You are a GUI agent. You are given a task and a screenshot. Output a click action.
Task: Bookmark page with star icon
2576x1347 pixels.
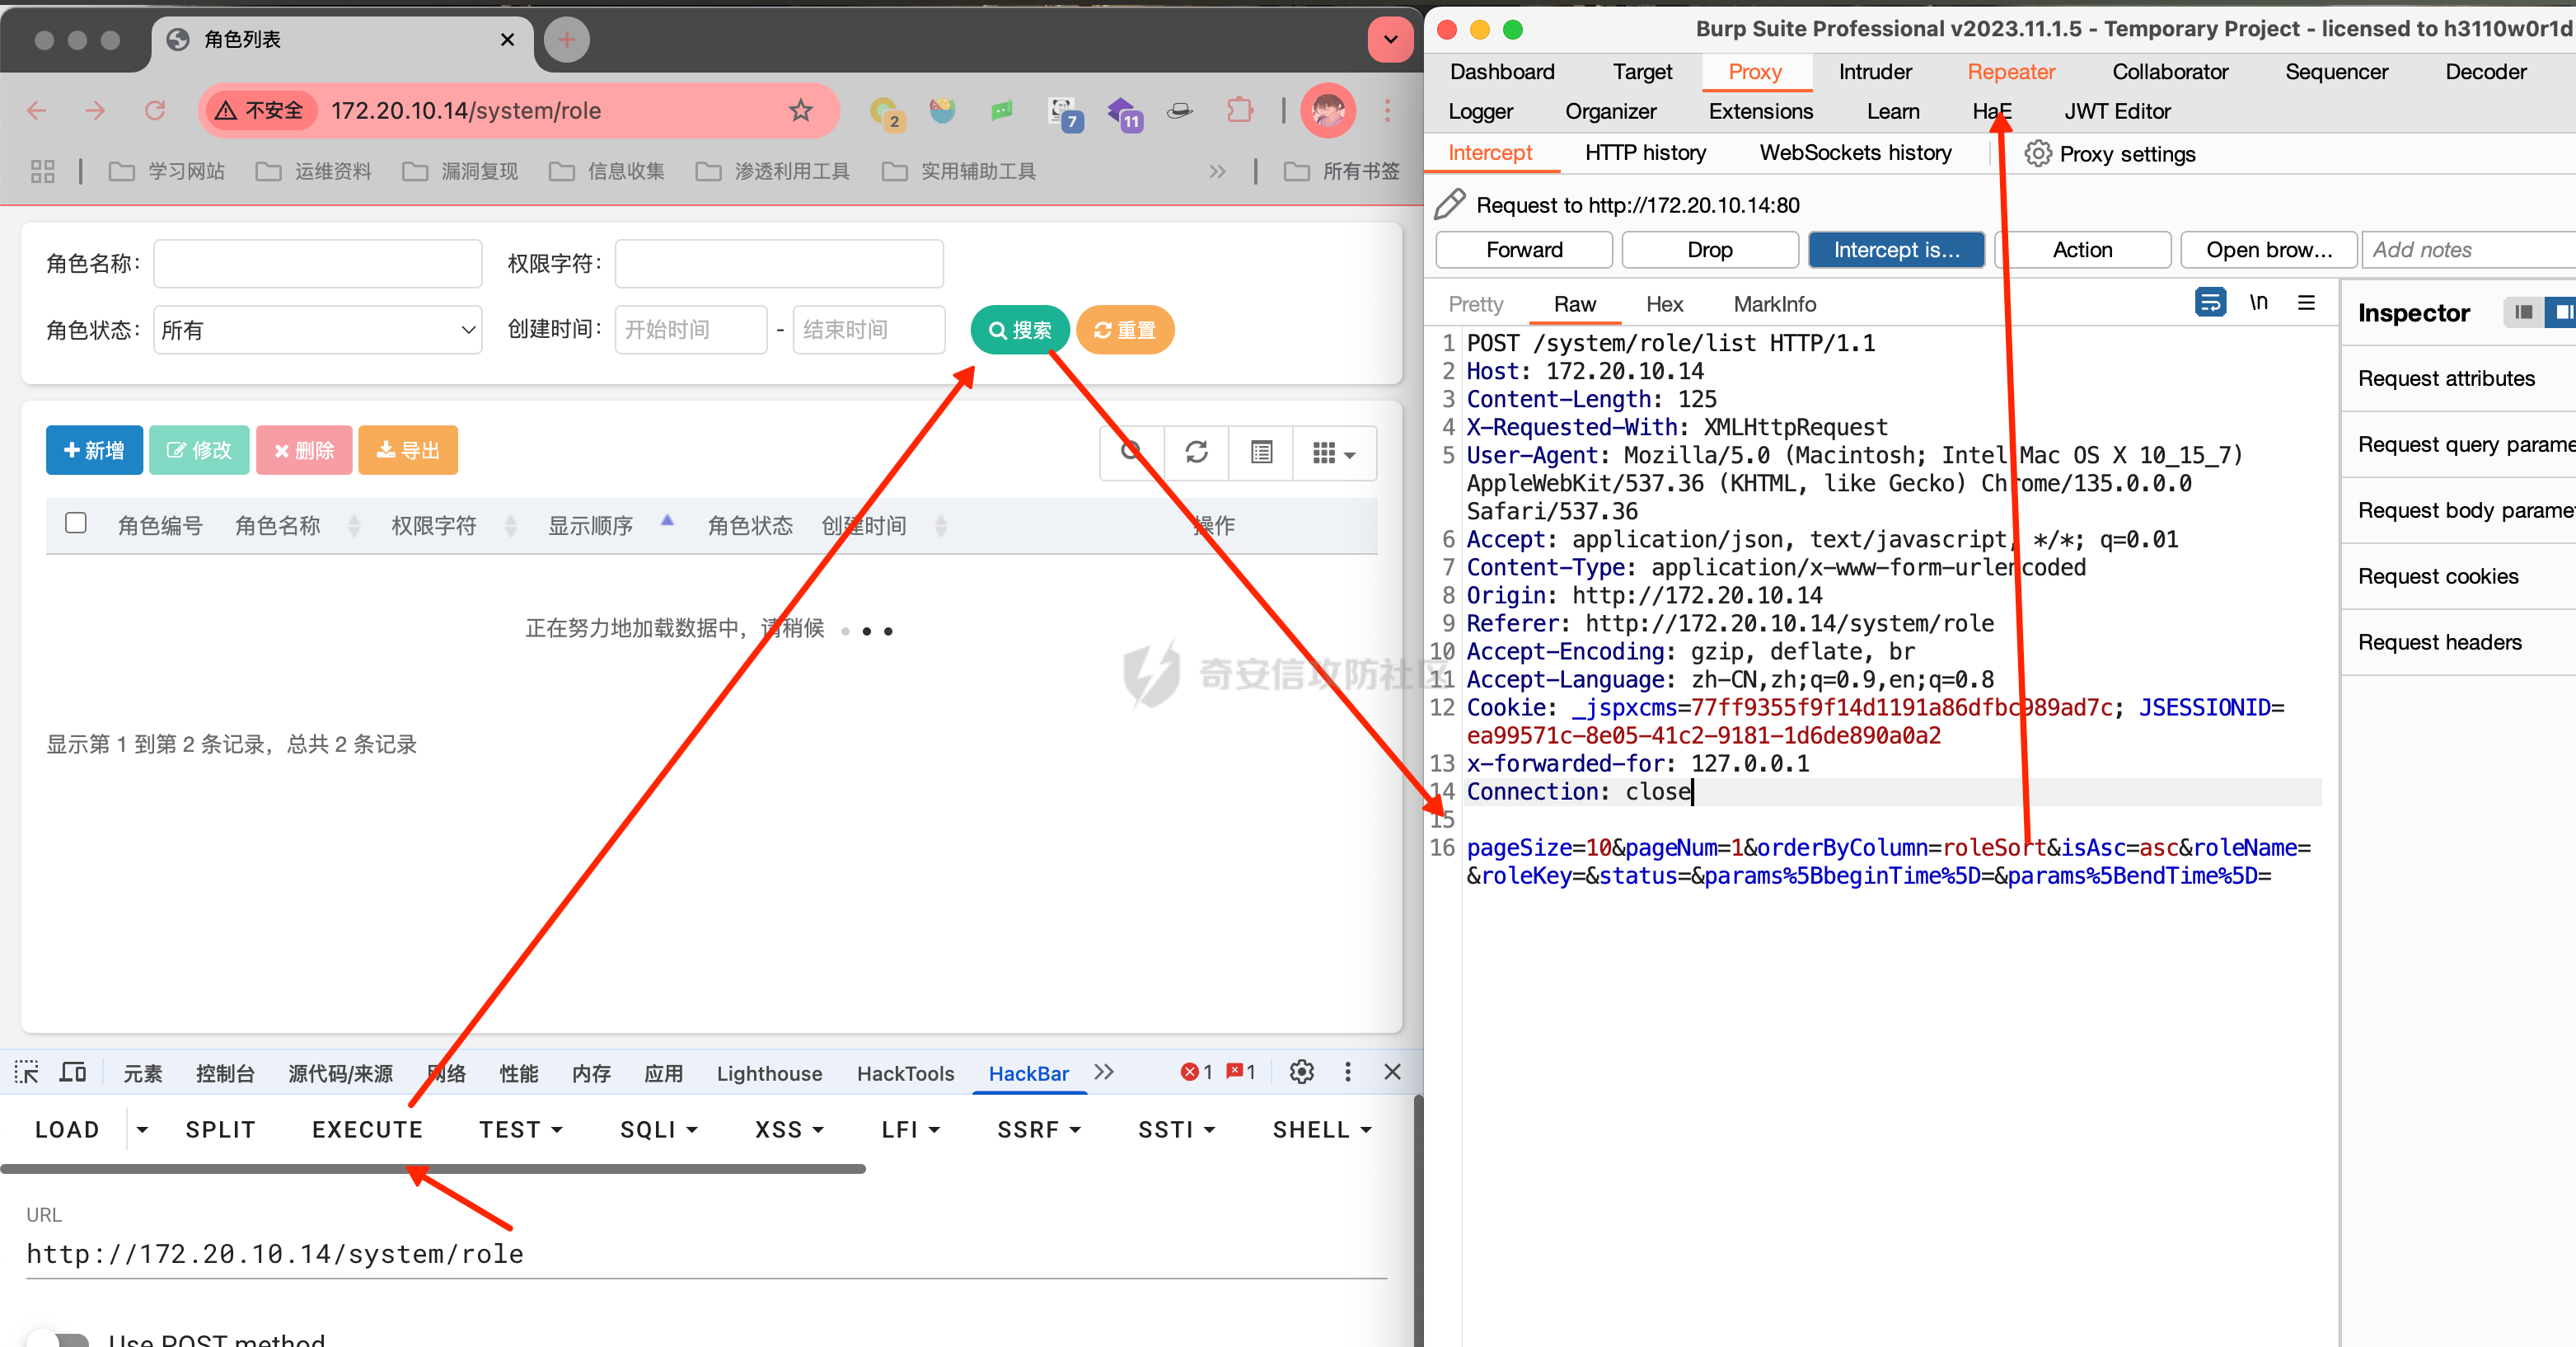point(800,110)
